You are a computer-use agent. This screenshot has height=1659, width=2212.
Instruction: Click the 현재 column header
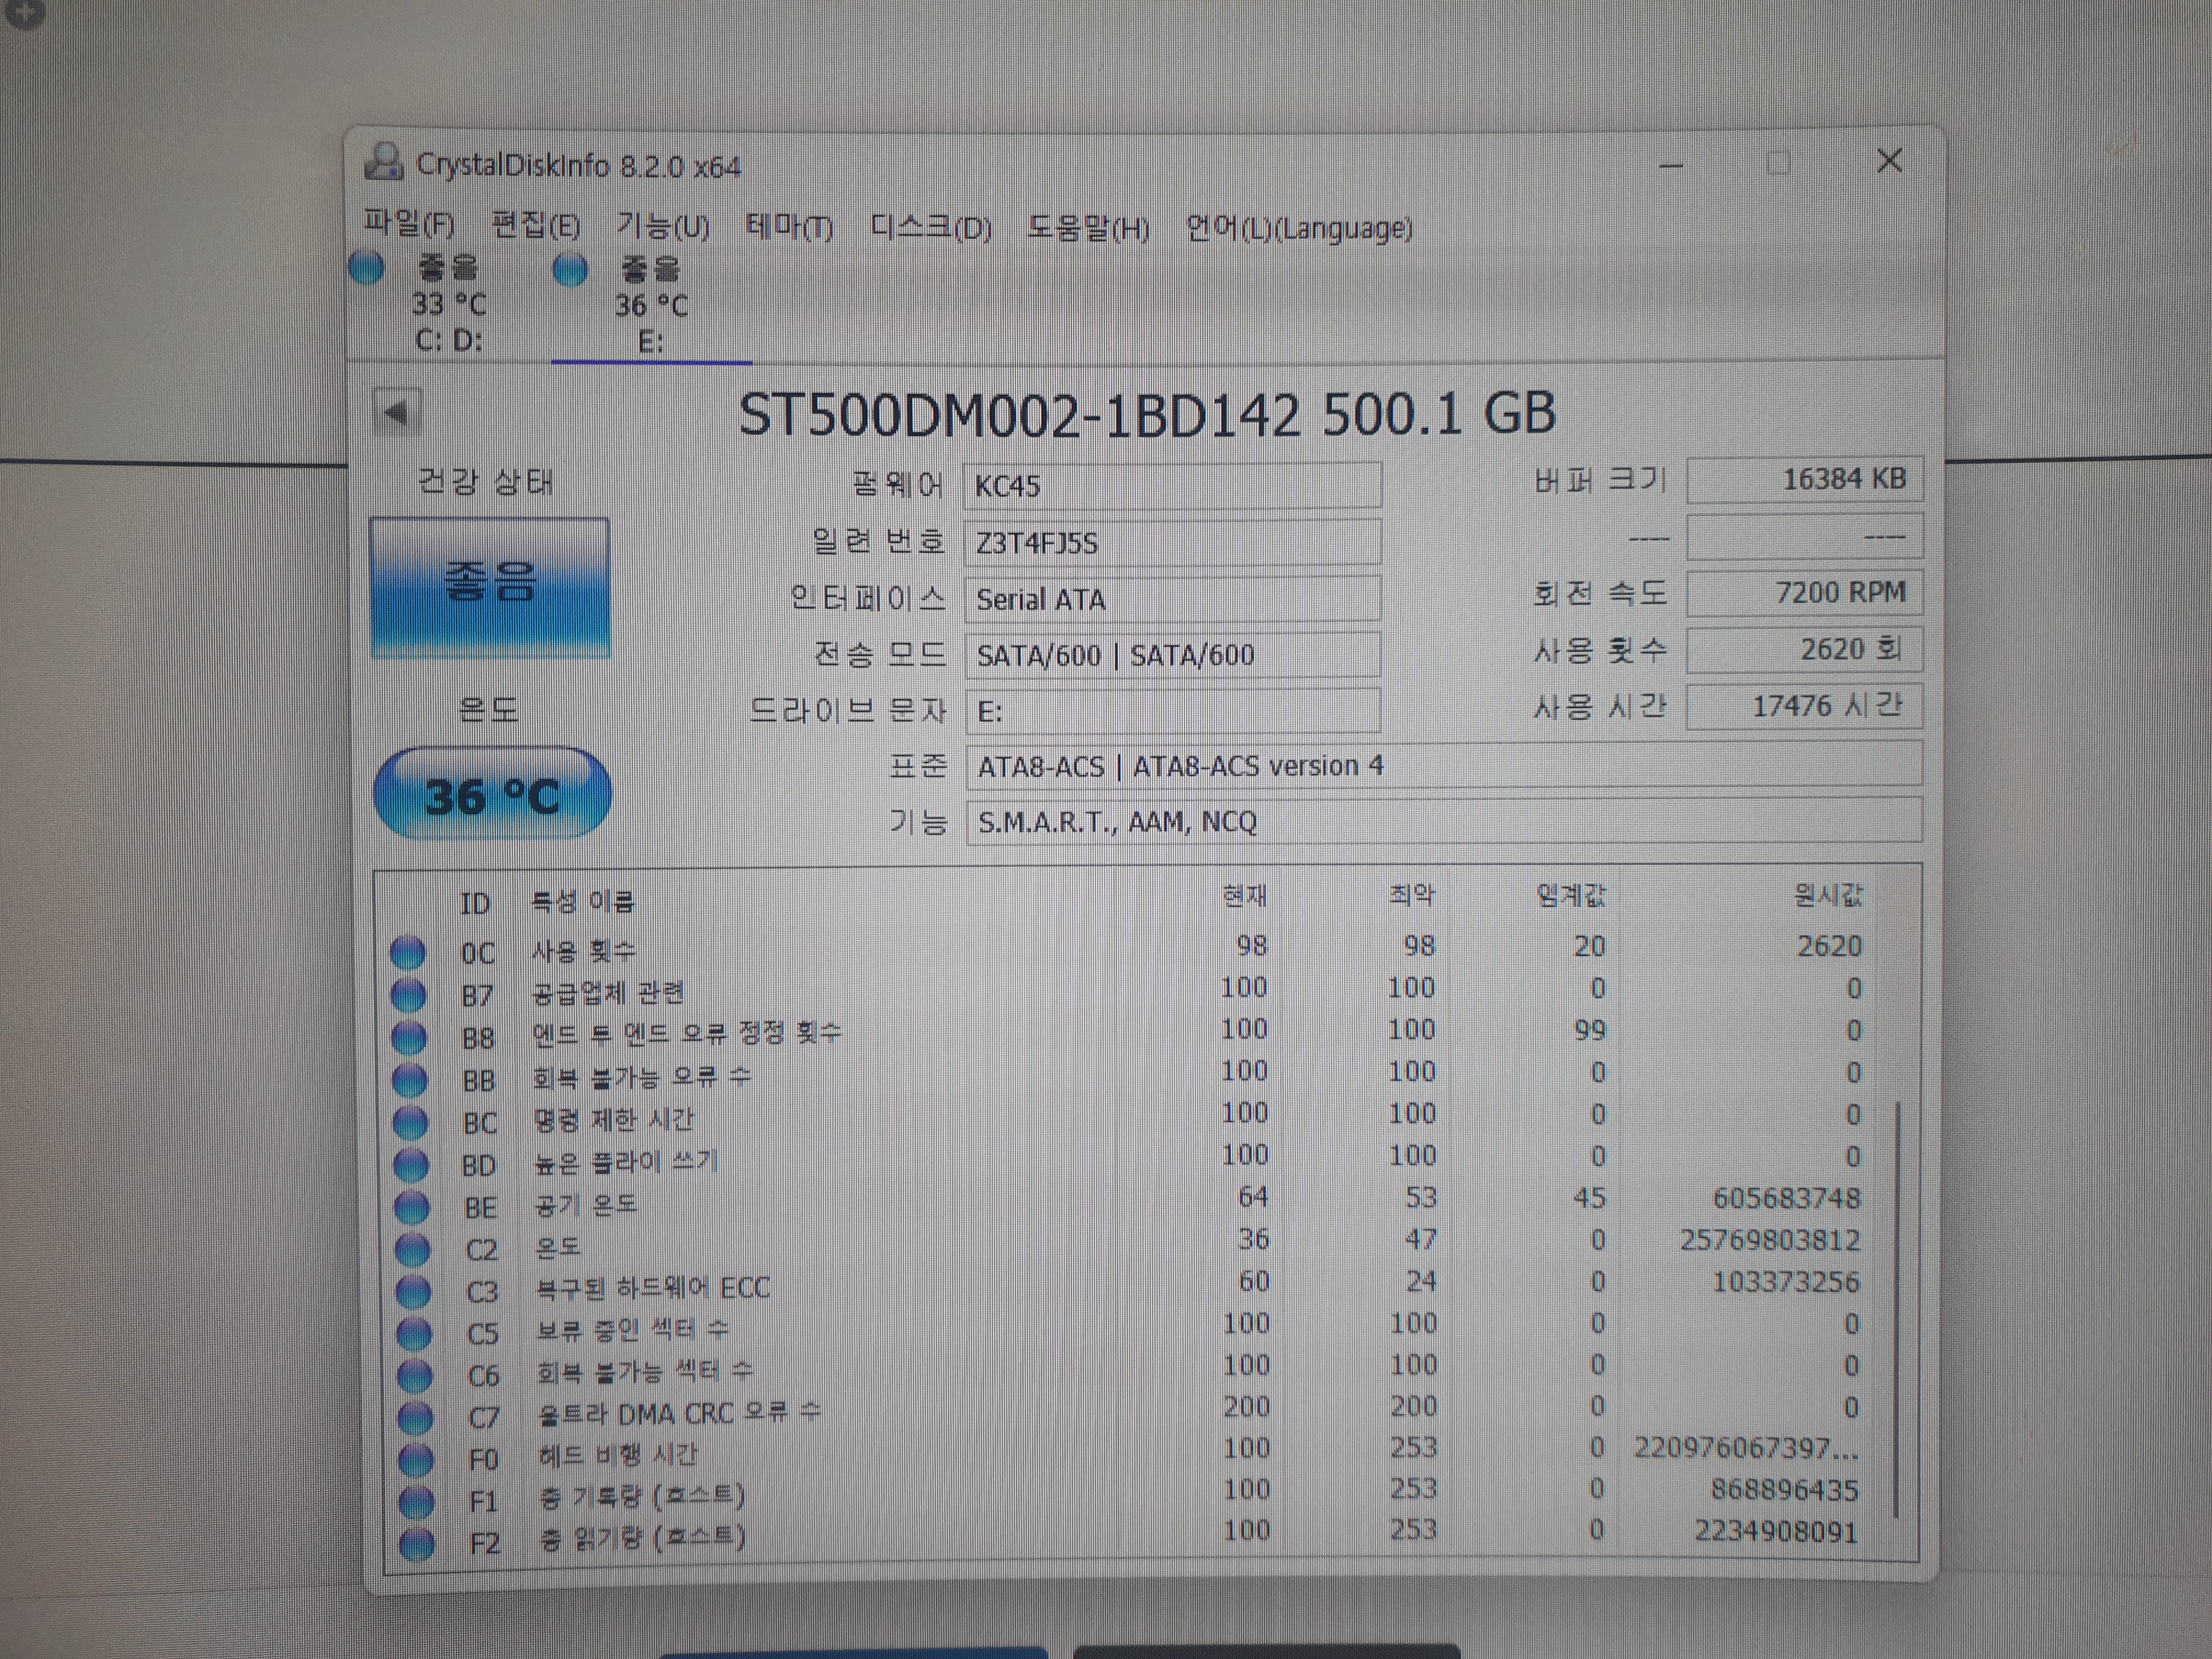click(1245, 895)
